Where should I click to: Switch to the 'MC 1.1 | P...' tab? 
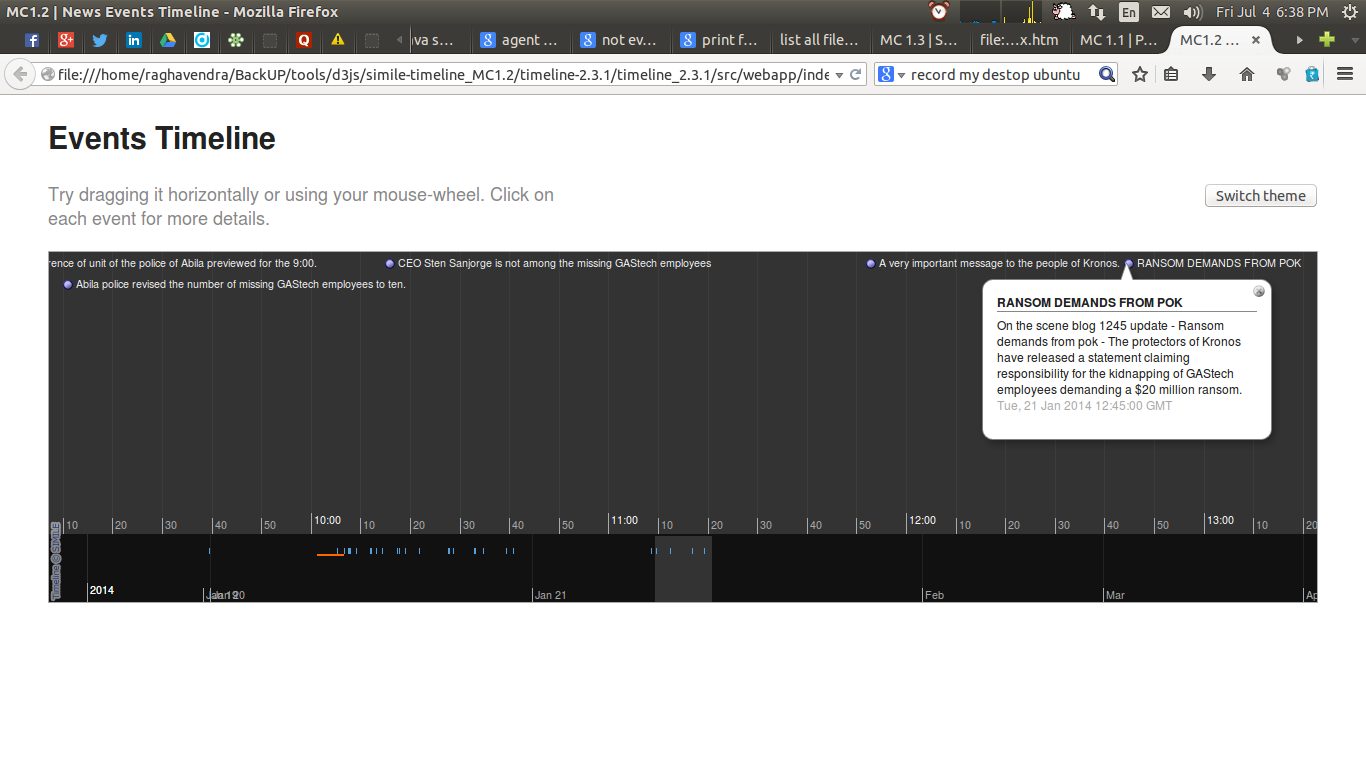[x=1119, y=40]
